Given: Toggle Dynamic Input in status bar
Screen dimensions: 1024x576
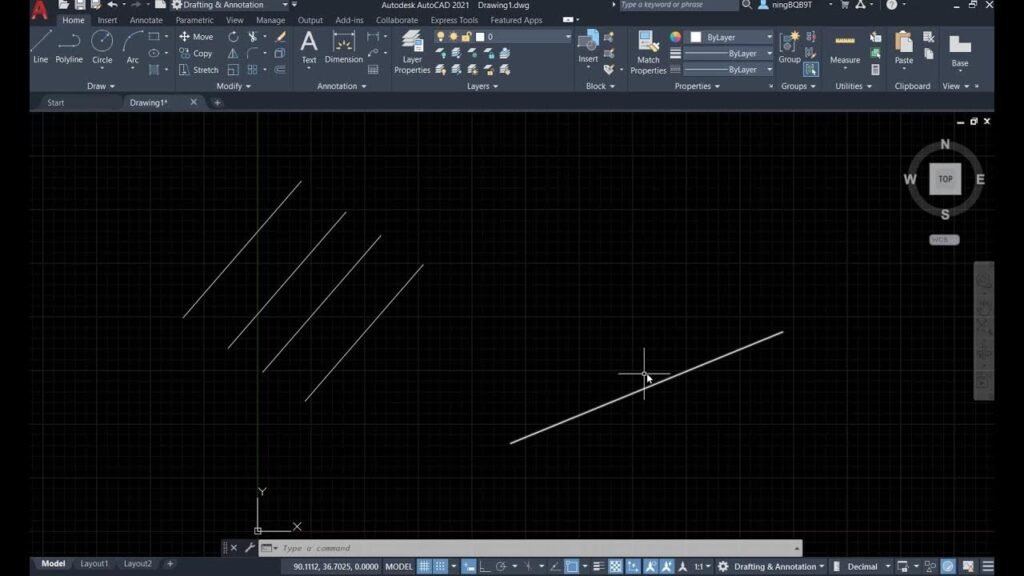Looking at the screenshot, I should point(468,566).
